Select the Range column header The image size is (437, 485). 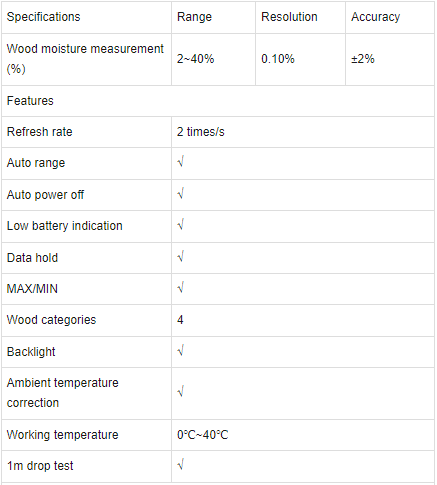point(194,17)
